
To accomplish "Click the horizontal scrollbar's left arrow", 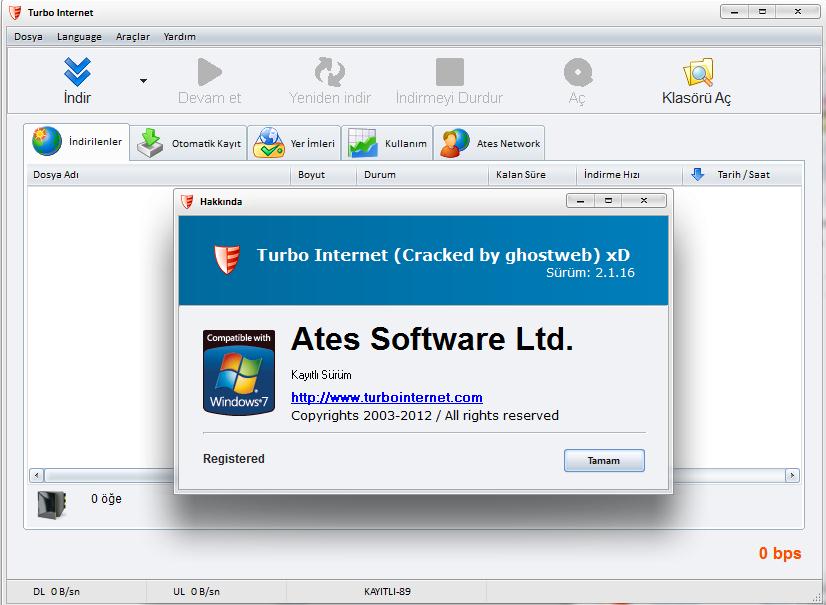I will [36, 476].
